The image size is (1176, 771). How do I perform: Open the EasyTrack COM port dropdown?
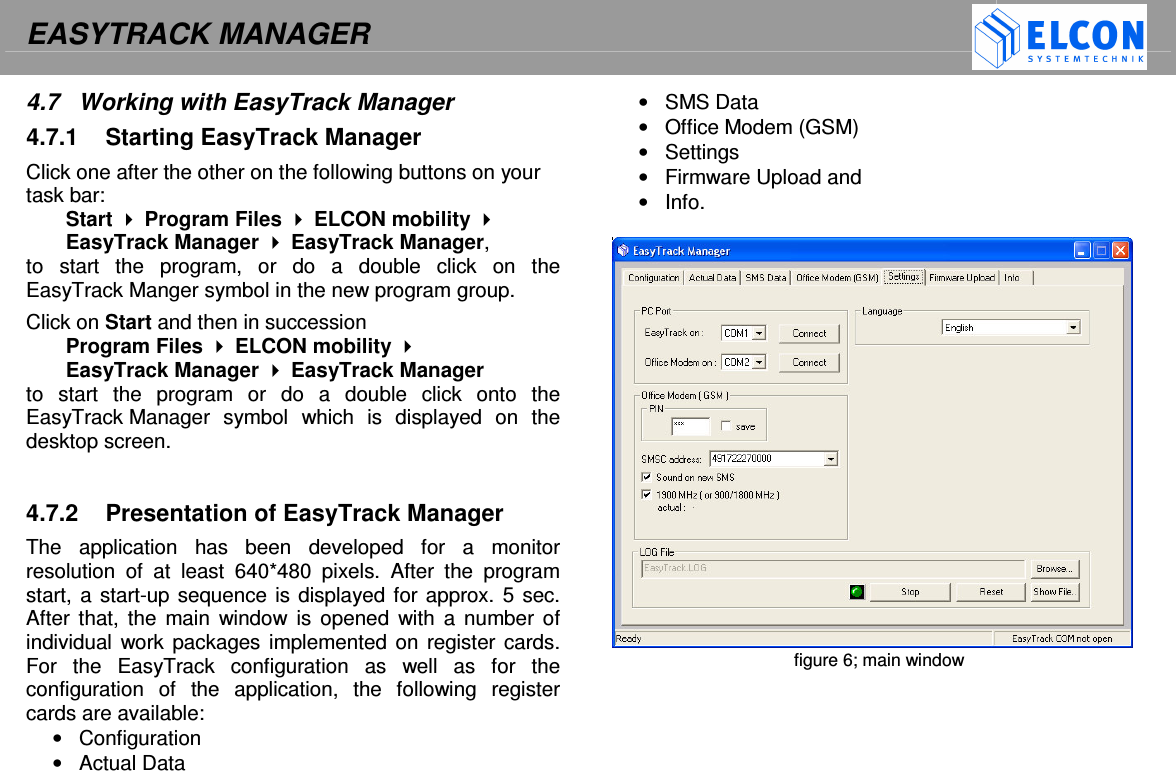760,333
